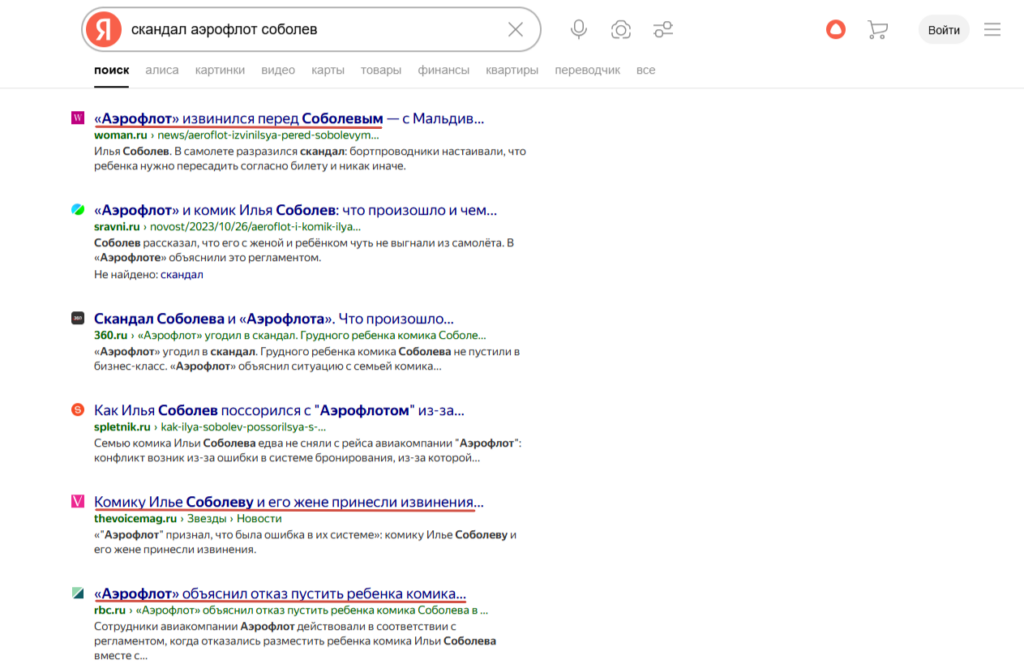Open thevoicemag.ru domain link
The image size is (1024, 664).
[135, 518]
